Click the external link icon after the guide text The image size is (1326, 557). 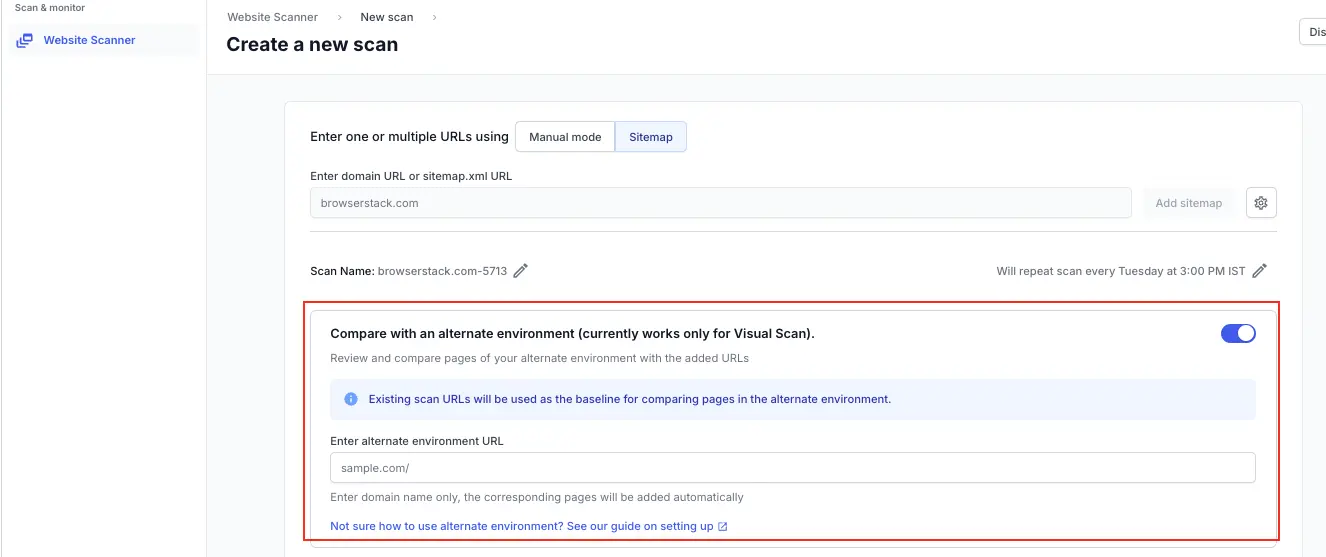click(x=723, y=527)
